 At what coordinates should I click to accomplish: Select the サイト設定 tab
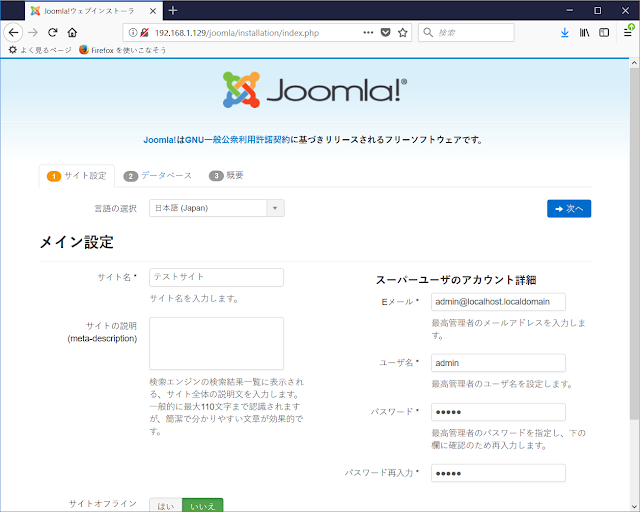(x=77, y=176)
